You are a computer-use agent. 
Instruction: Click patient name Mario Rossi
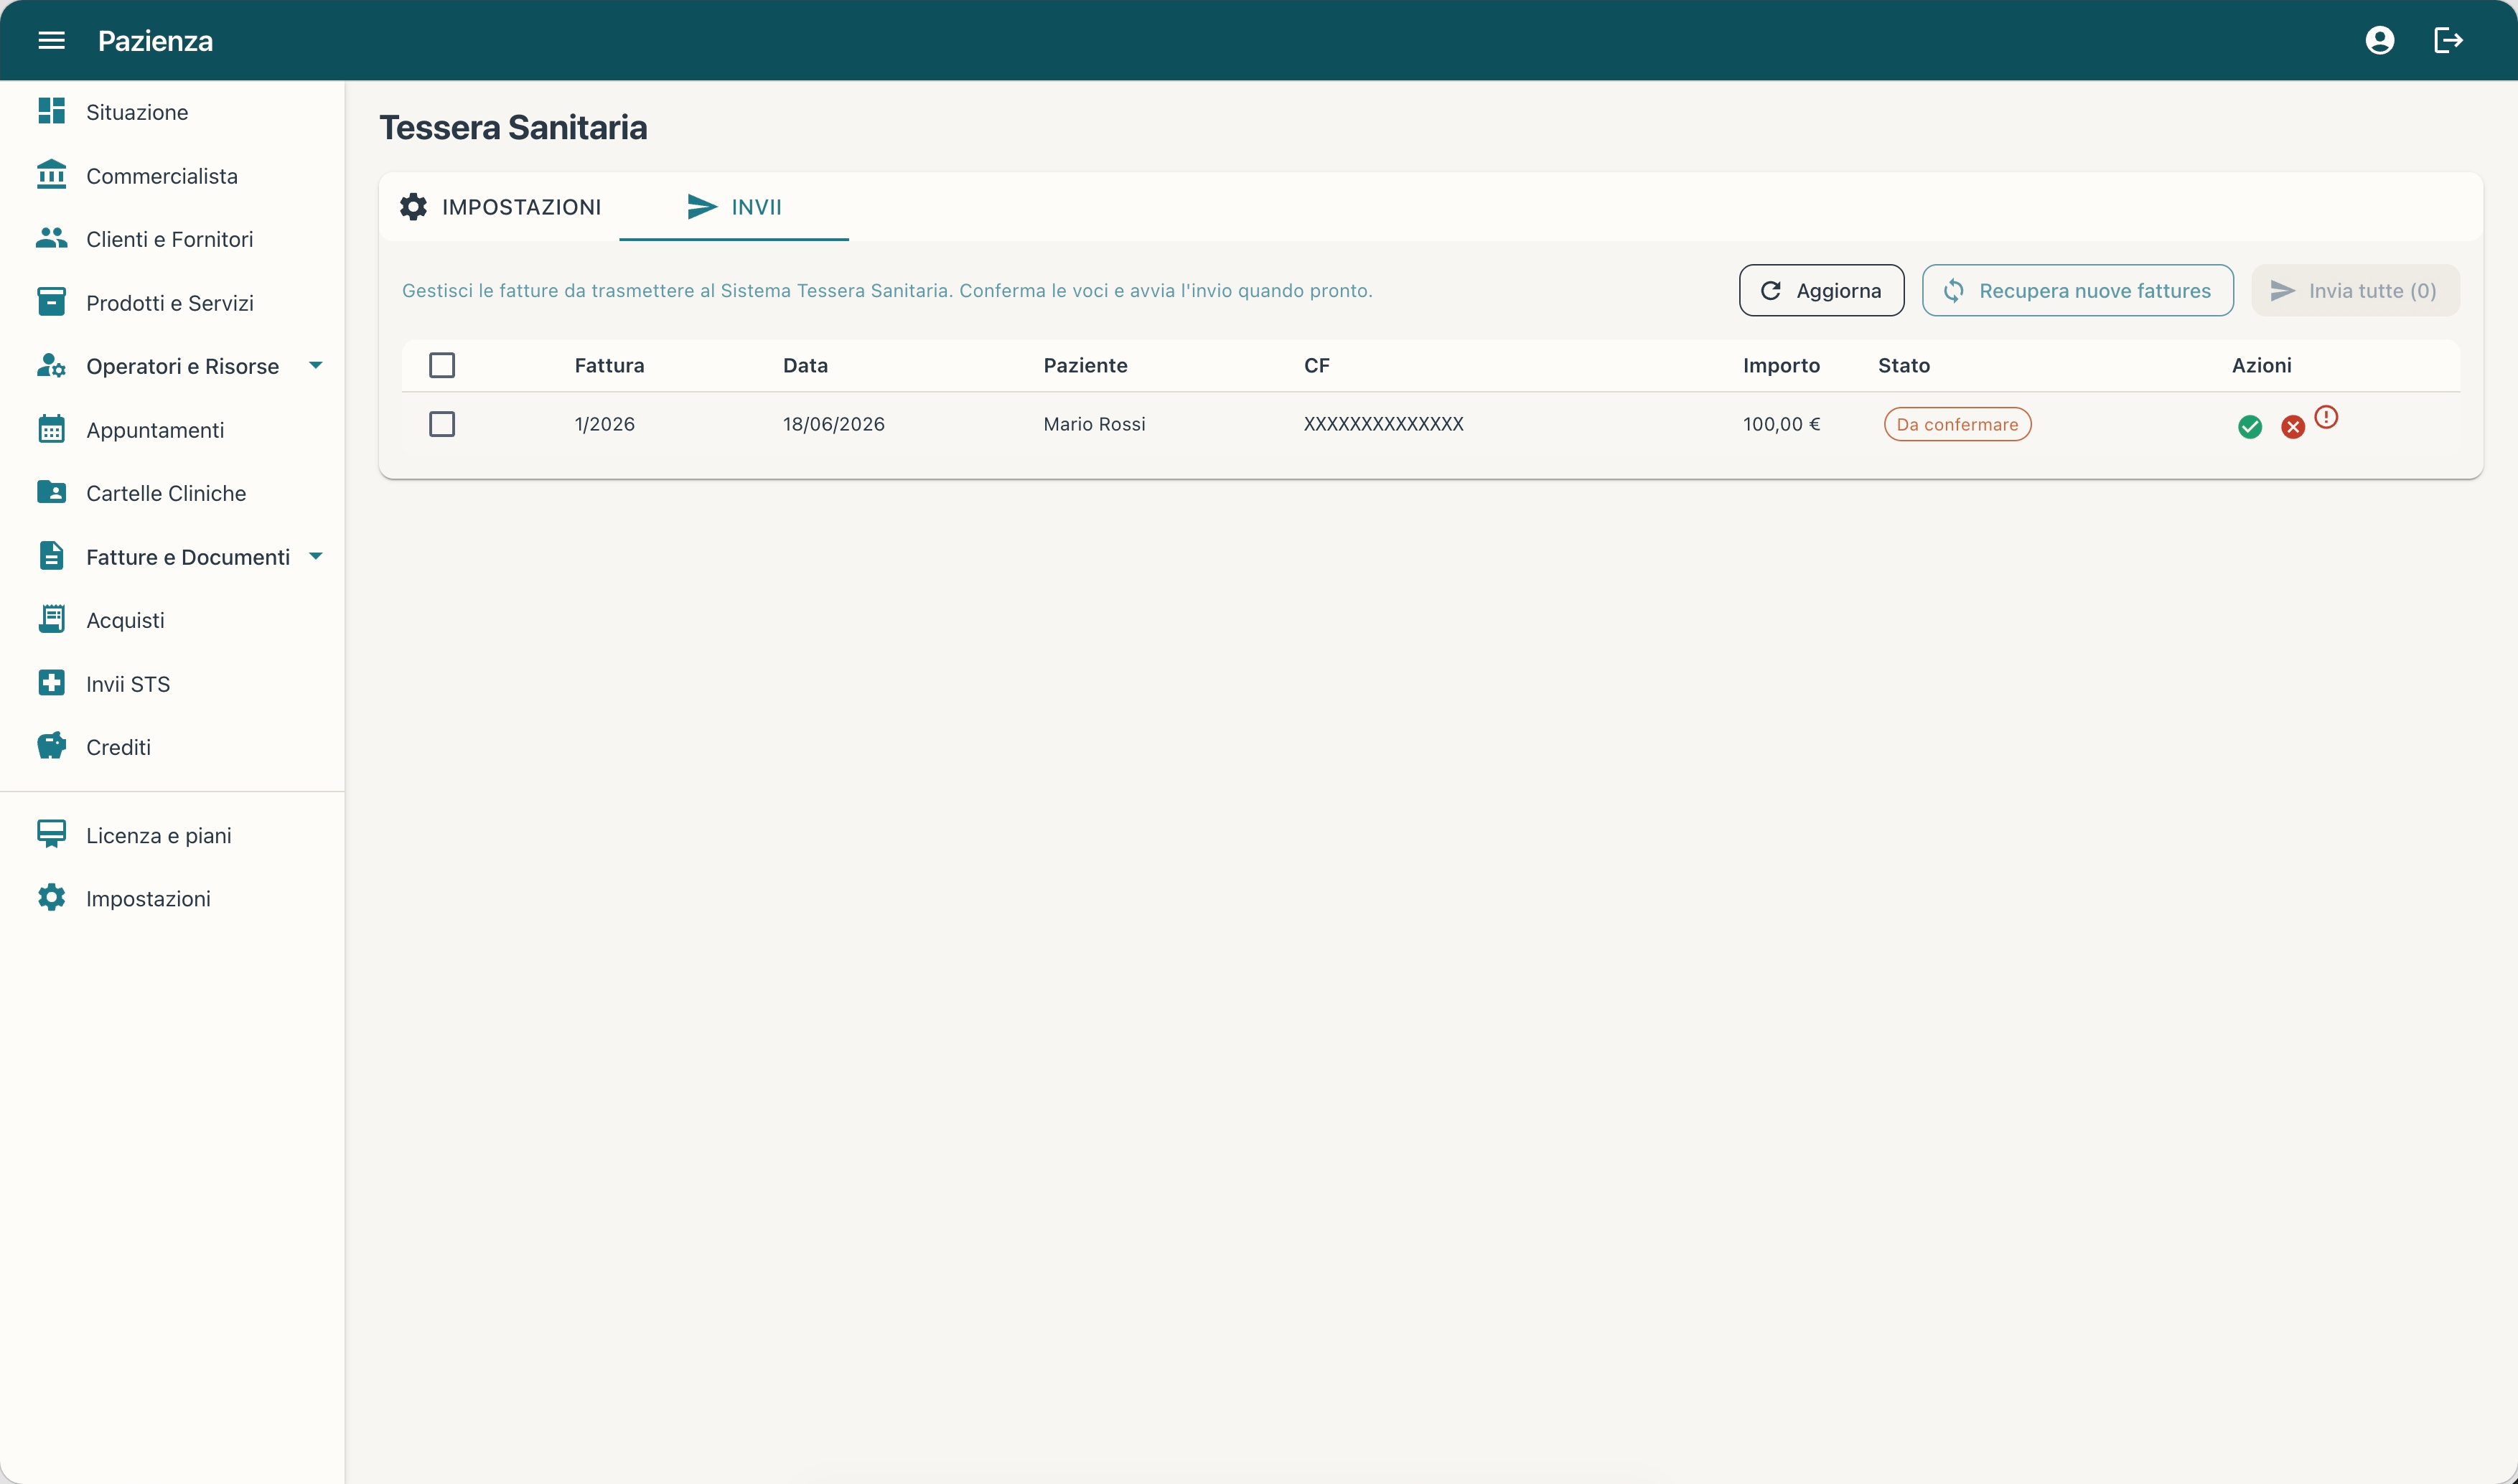coord(1094,424)
